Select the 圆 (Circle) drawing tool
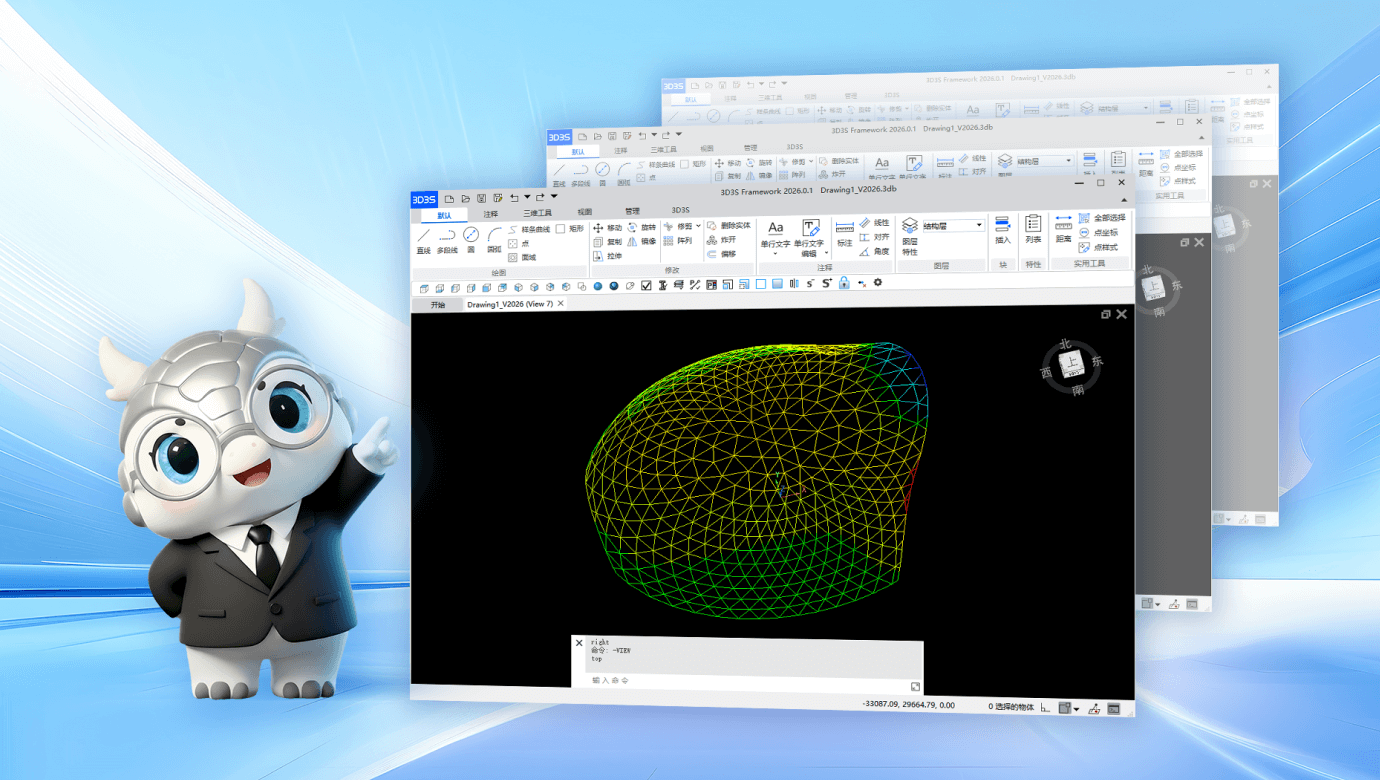The image size is (1380, 780). click(470, 239)
